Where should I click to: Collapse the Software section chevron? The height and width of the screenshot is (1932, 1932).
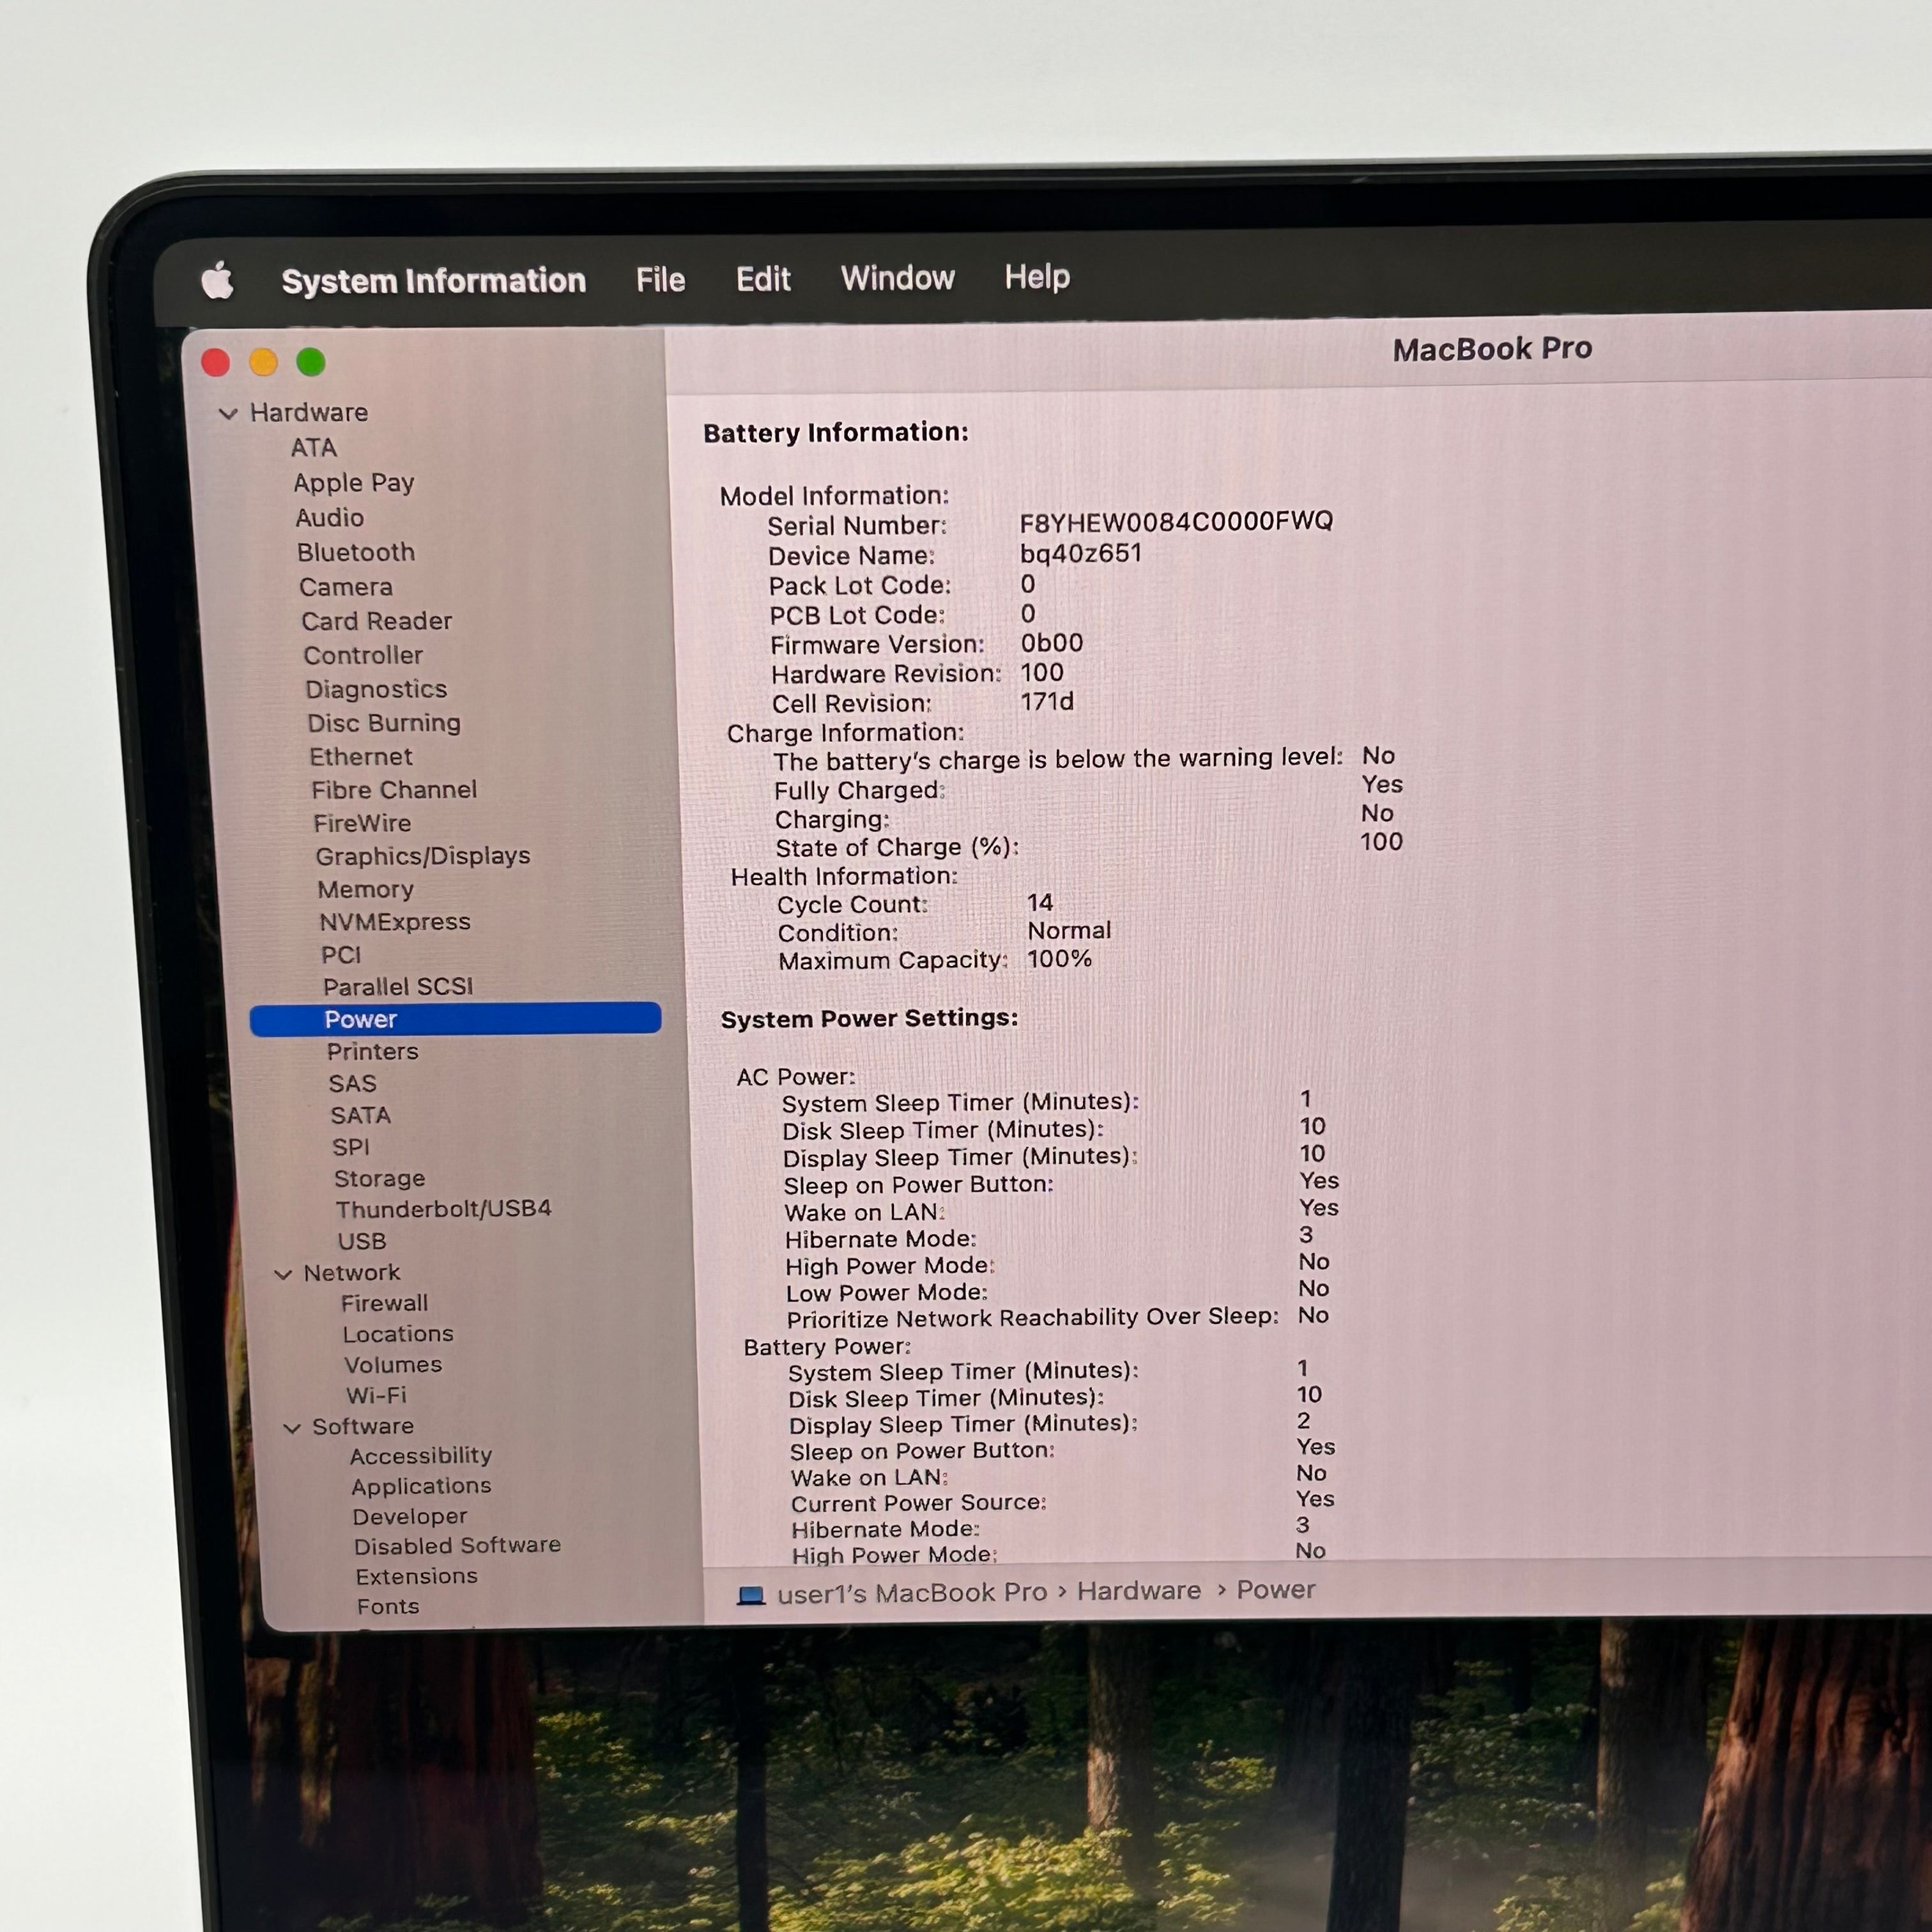tap(292, 1428)
